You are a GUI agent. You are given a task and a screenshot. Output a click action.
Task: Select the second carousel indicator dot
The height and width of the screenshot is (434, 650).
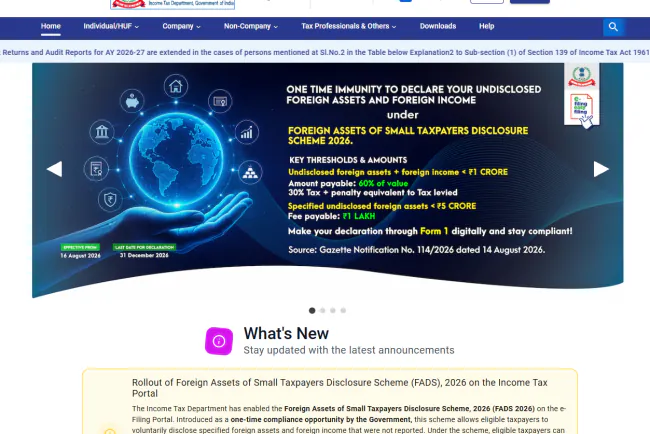click(323, 310)
